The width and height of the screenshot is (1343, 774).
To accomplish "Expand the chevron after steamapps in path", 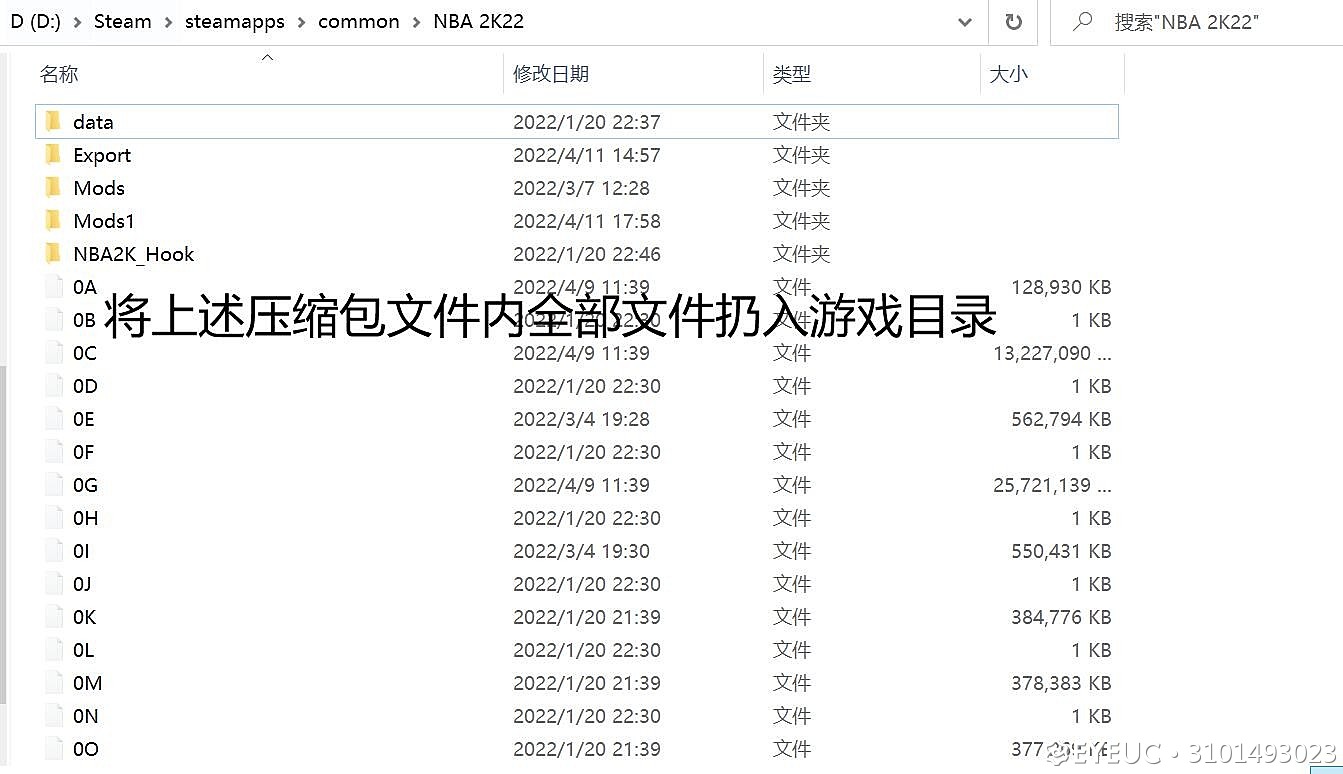I will (301, 22).
